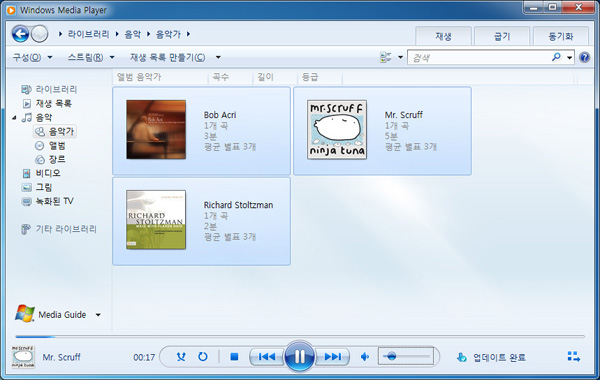Image resolution: width=600 pixels, height=380 pixels.
Task: Click 음악가 in the breadcrumb
Action: pyautogui.click(x=168, y=34)
